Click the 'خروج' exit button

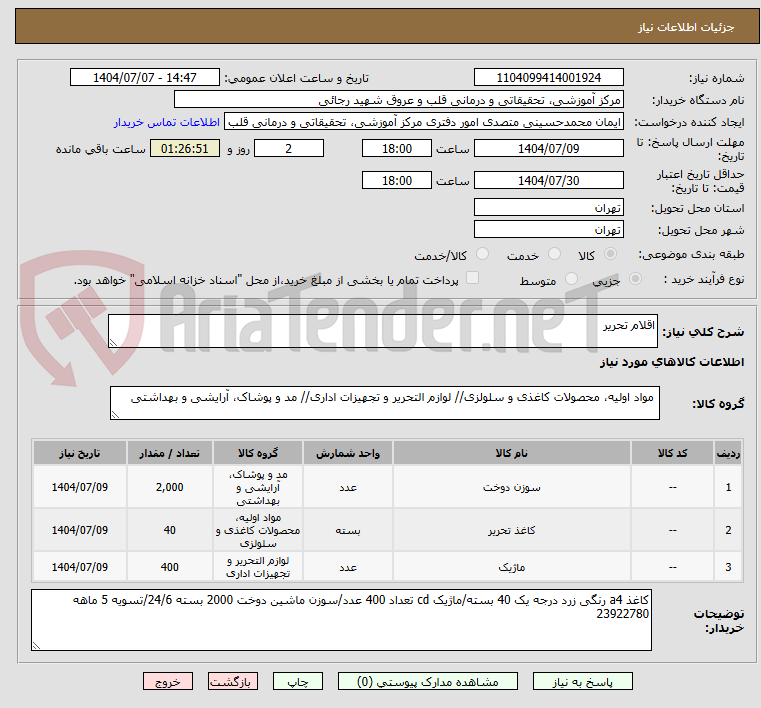pos(167,681)
